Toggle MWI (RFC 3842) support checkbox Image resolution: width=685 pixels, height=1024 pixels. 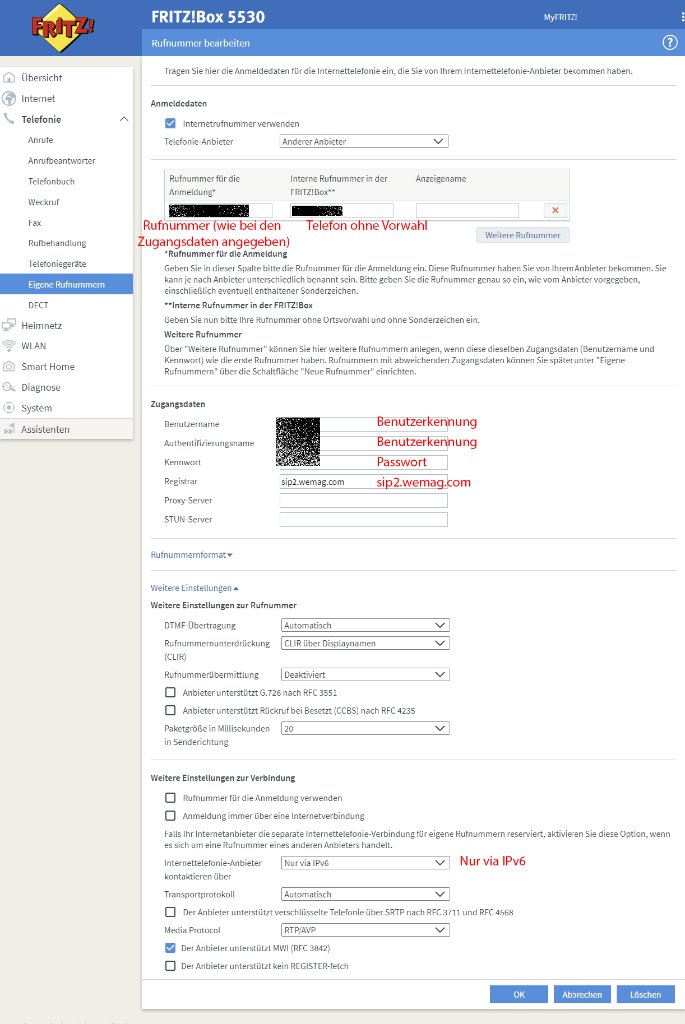click(170, 948)
